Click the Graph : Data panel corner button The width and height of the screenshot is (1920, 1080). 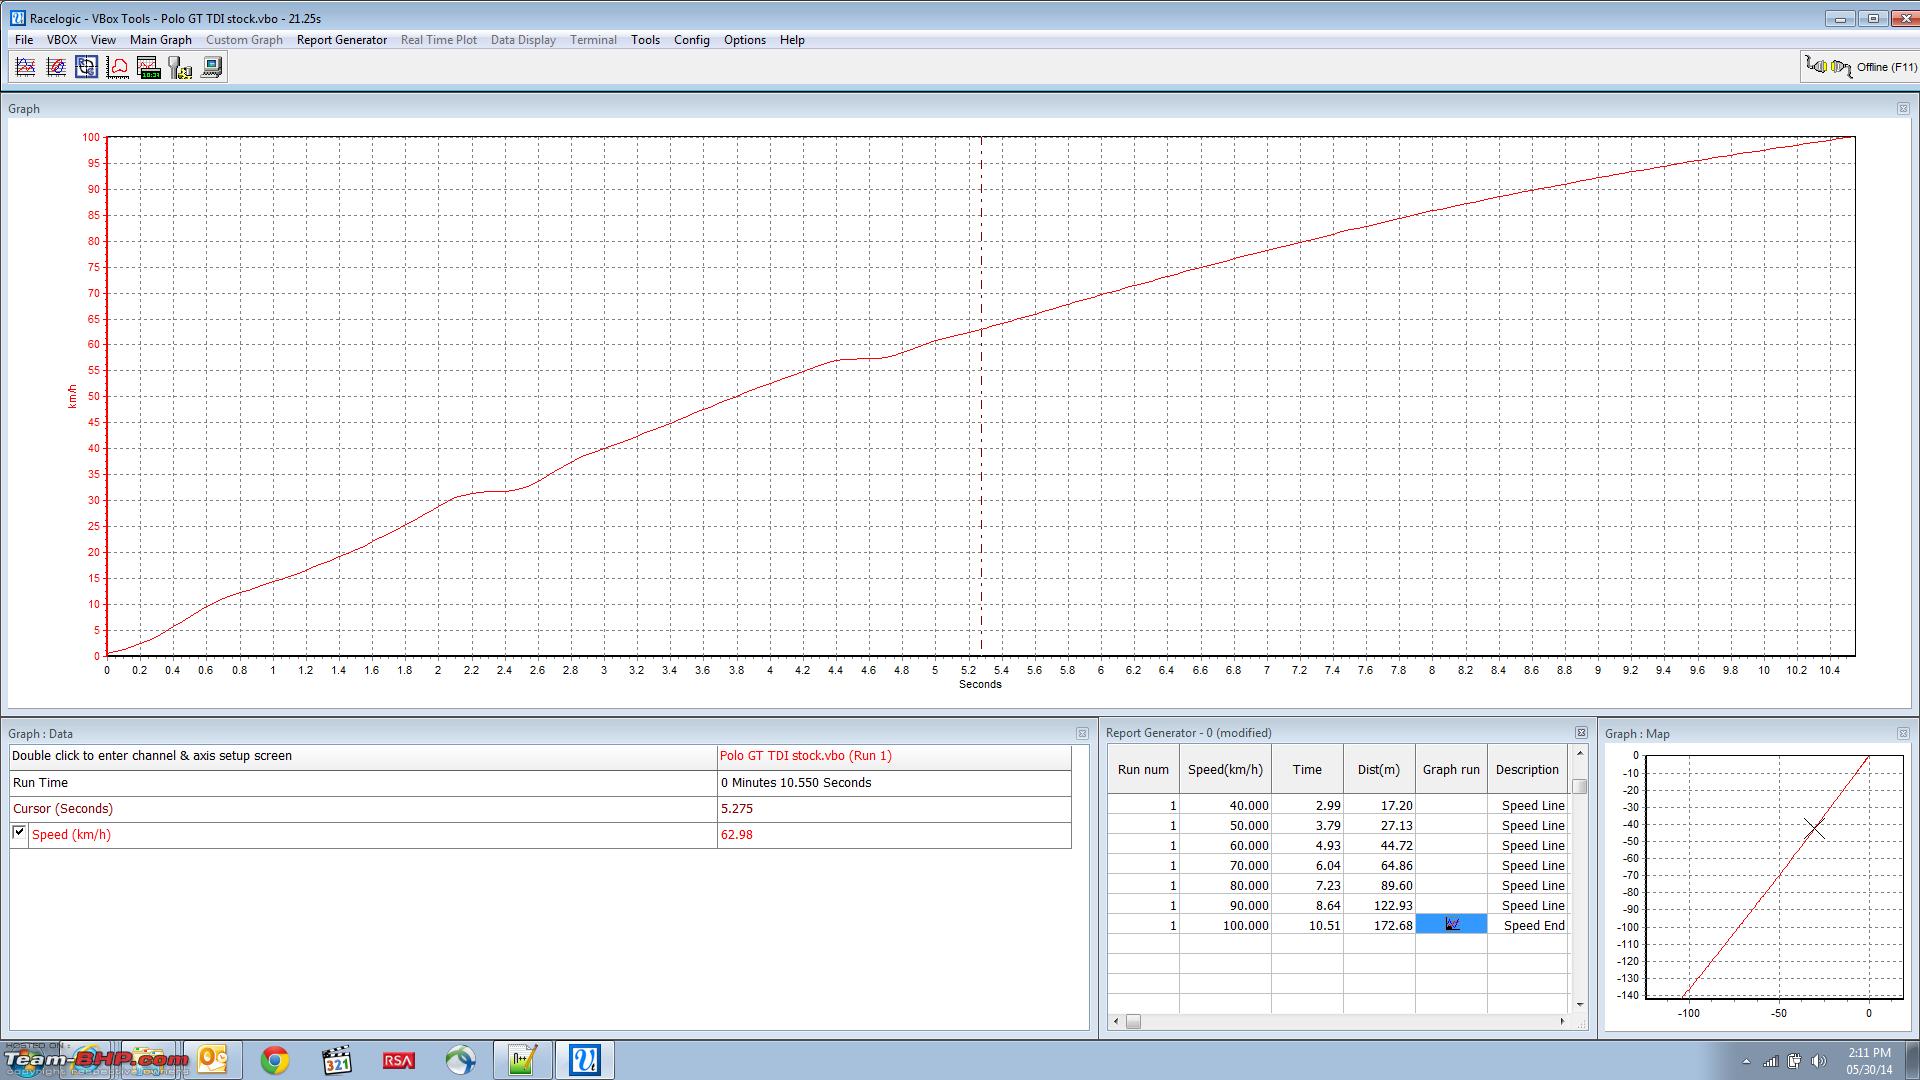tap(1081, 734)
